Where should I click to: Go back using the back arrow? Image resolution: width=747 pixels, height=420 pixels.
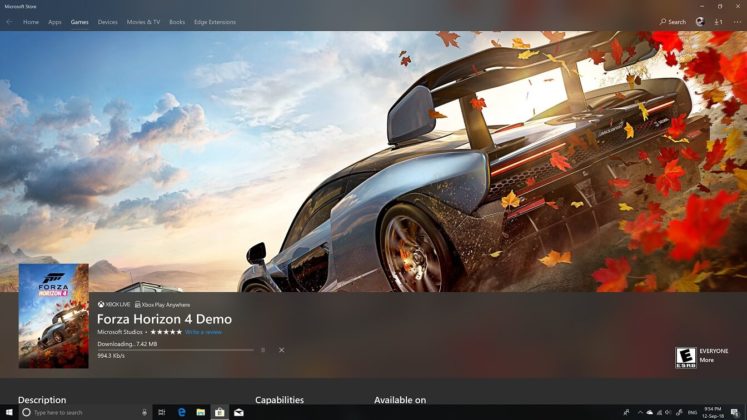(9, 22)
